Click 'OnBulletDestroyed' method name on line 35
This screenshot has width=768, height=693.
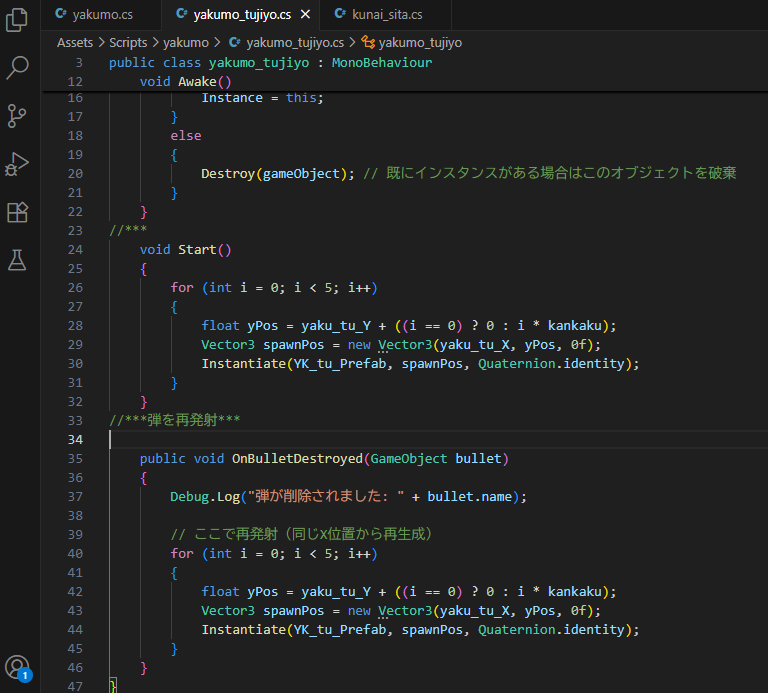click(x=297, y=459)
